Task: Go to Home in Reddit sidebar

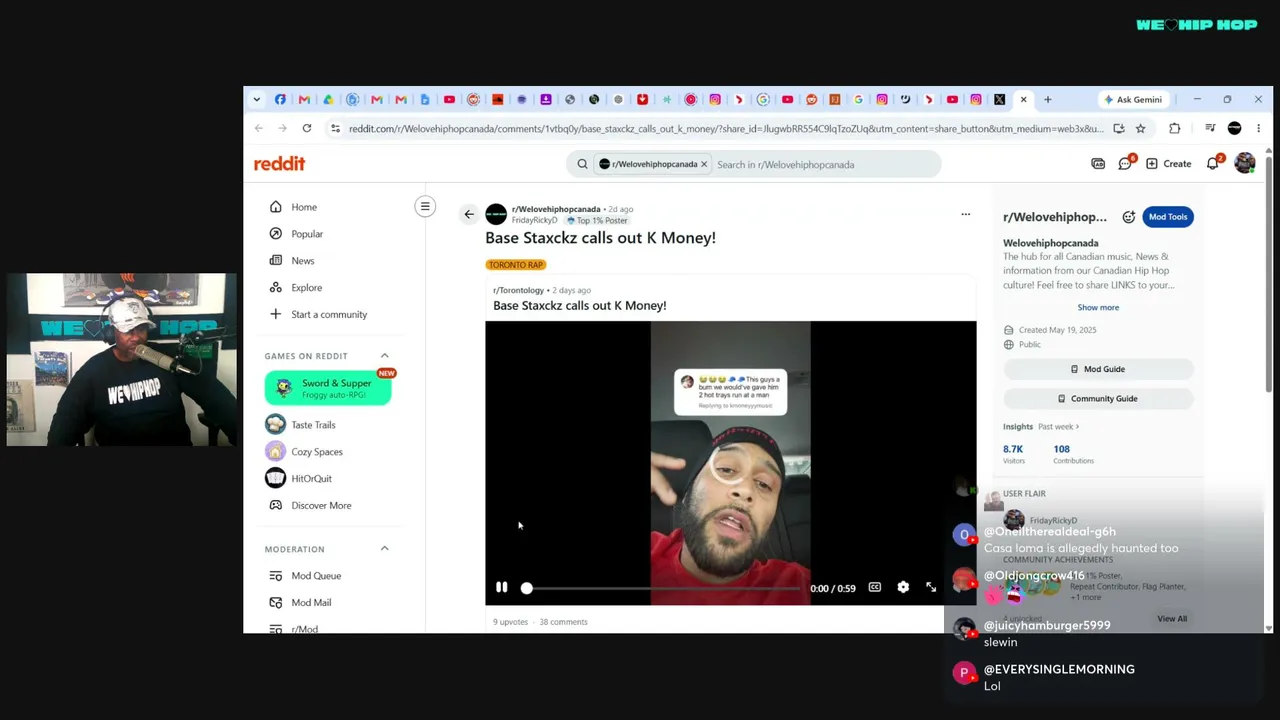Action: (x=304, y=207)
